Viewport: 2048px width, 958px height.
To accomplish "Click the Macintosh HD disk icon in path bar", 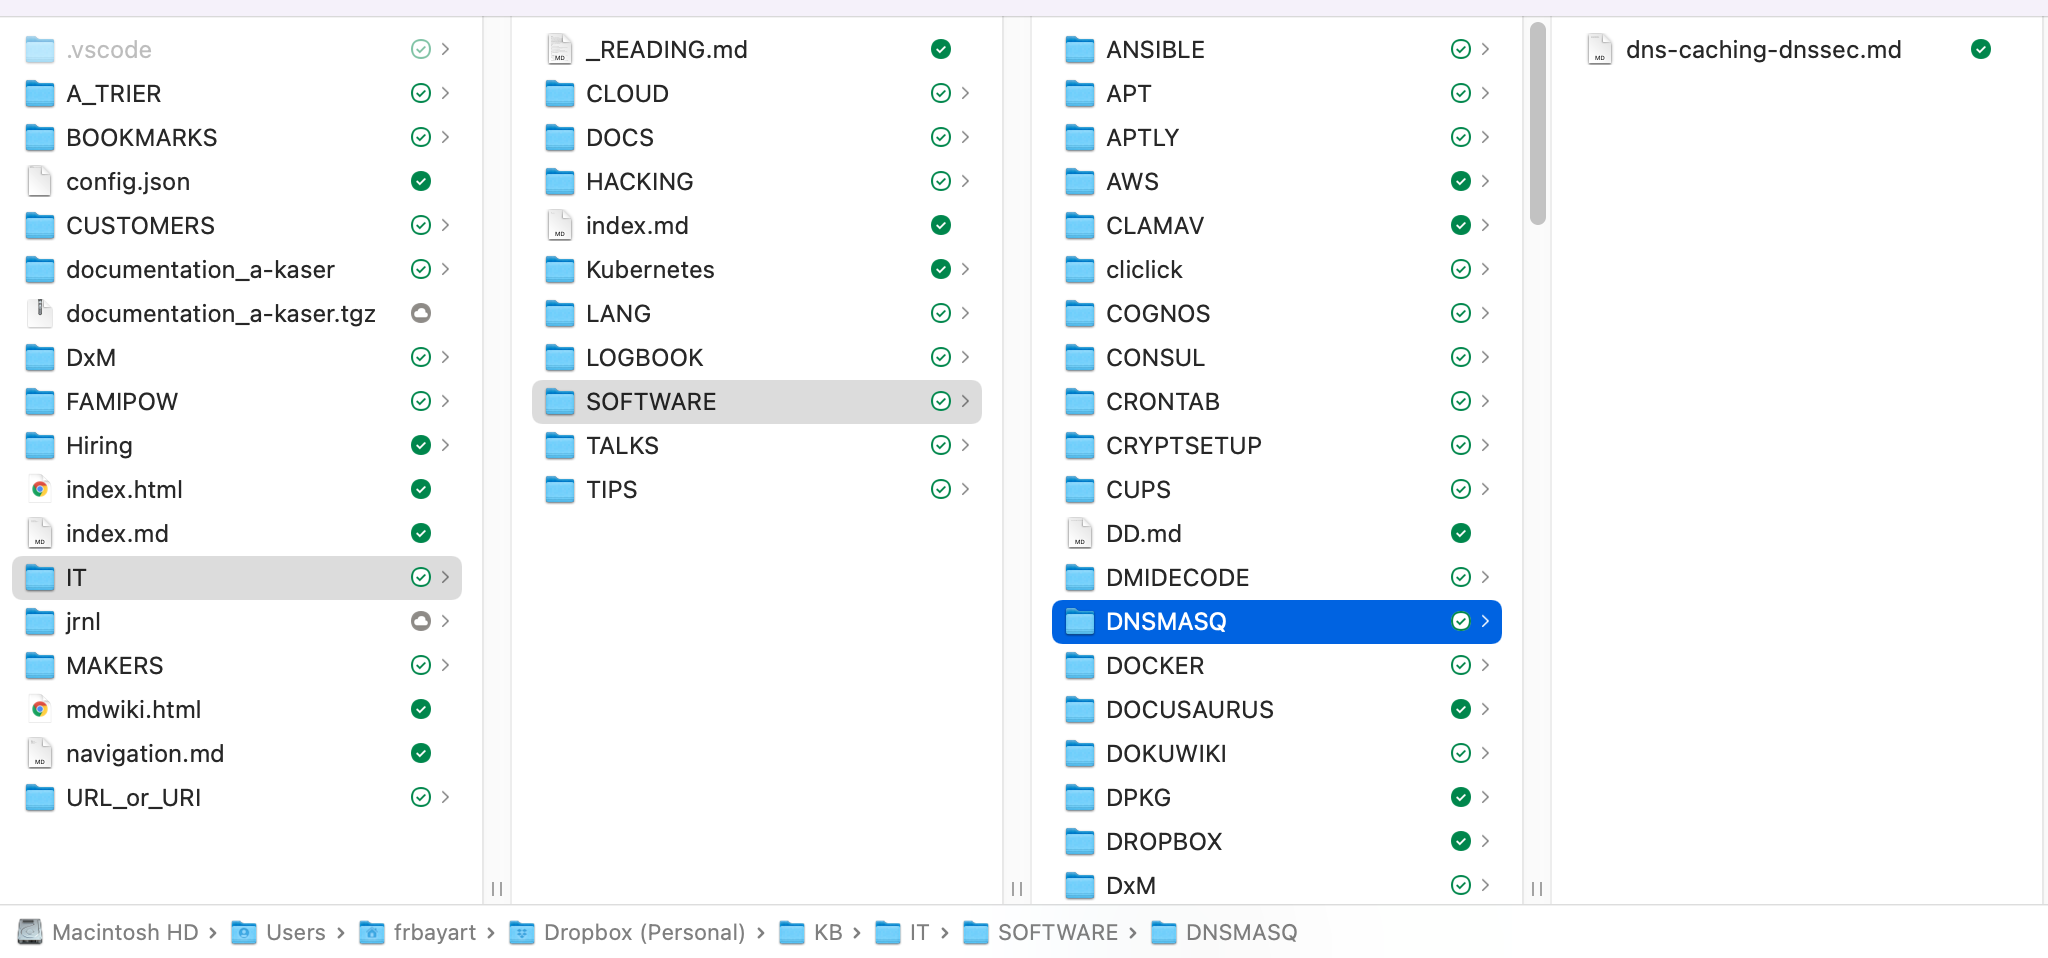I will (x=30, y=932).
